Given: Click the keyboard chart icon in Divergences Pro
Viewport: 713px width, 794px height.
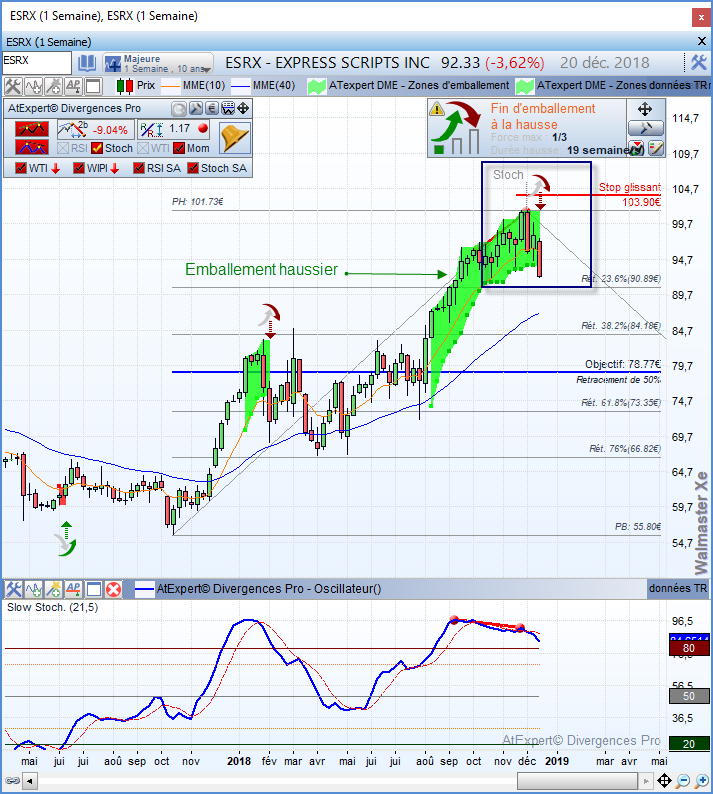Looking at the screenshot, I should coord(228,108).
